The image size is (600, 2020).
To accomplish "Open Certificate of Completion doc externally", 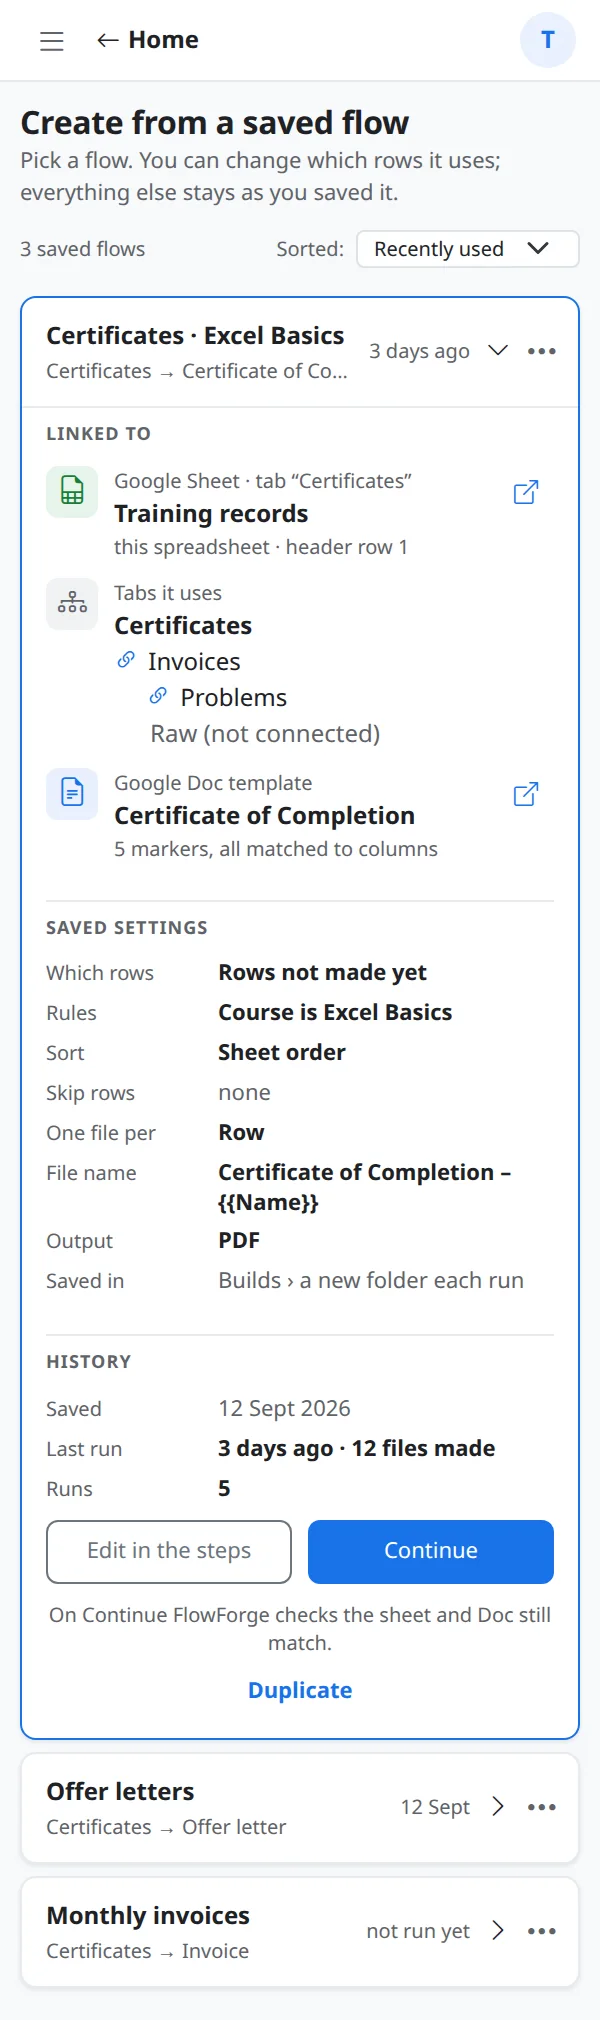I will 526,794.
